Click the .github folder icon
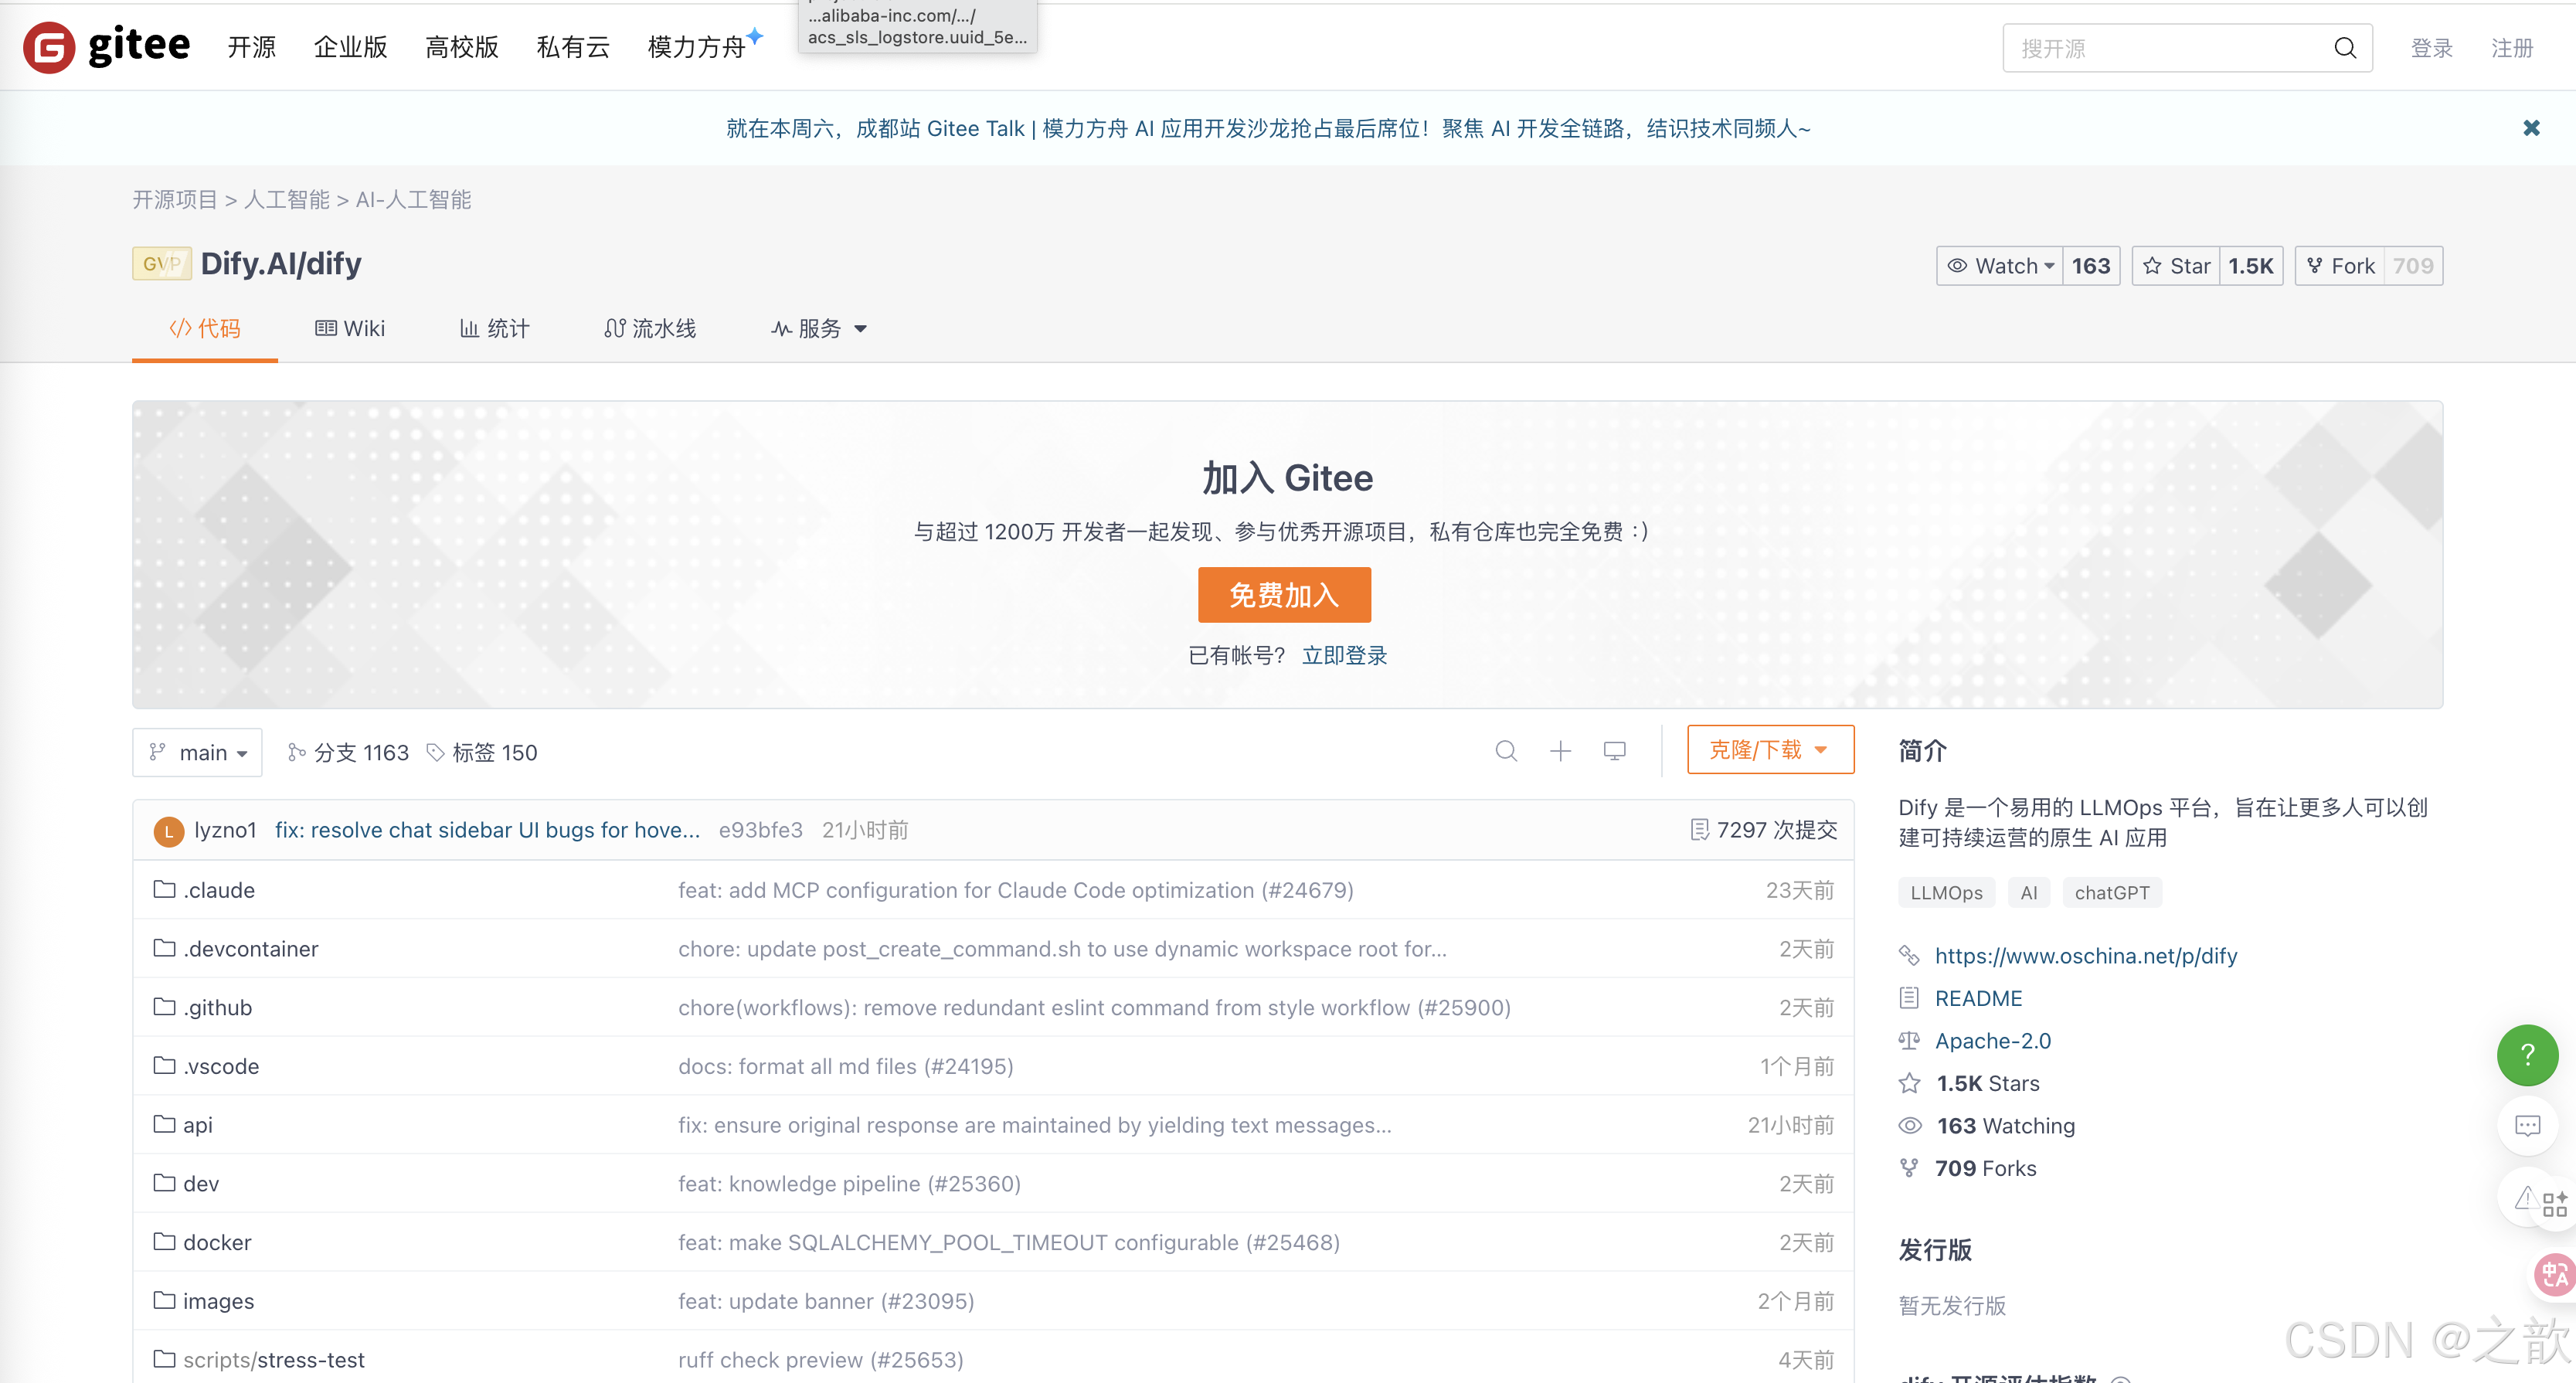This screenshot has height=1383, width=2576. (x=164, y=1007)
